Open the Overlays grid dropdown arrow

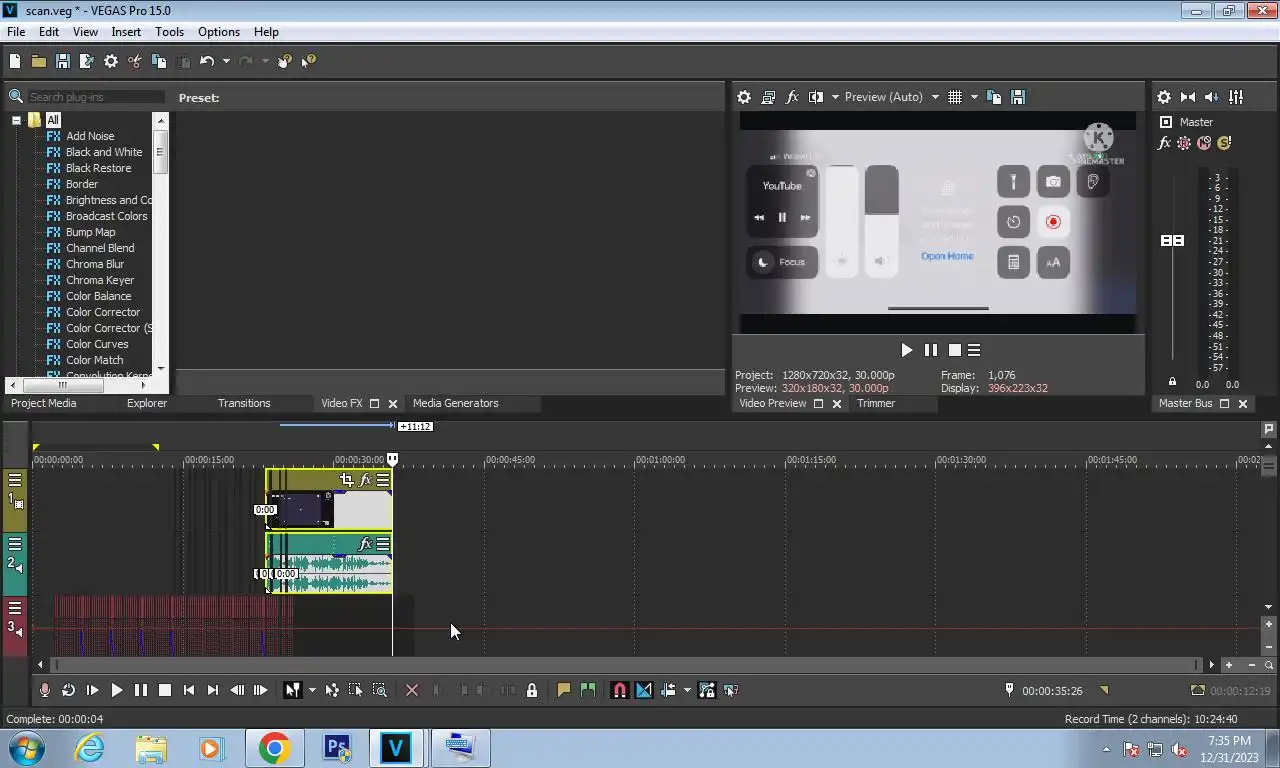pyautogui.click(x=974, y=97)
